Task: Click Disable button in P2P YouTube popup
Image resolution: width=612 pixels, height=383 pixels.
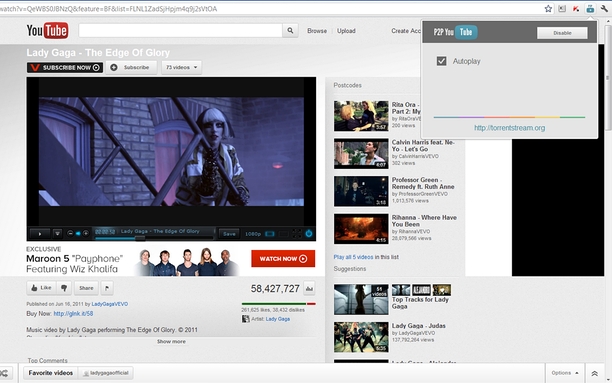Action: pos(562,33)
